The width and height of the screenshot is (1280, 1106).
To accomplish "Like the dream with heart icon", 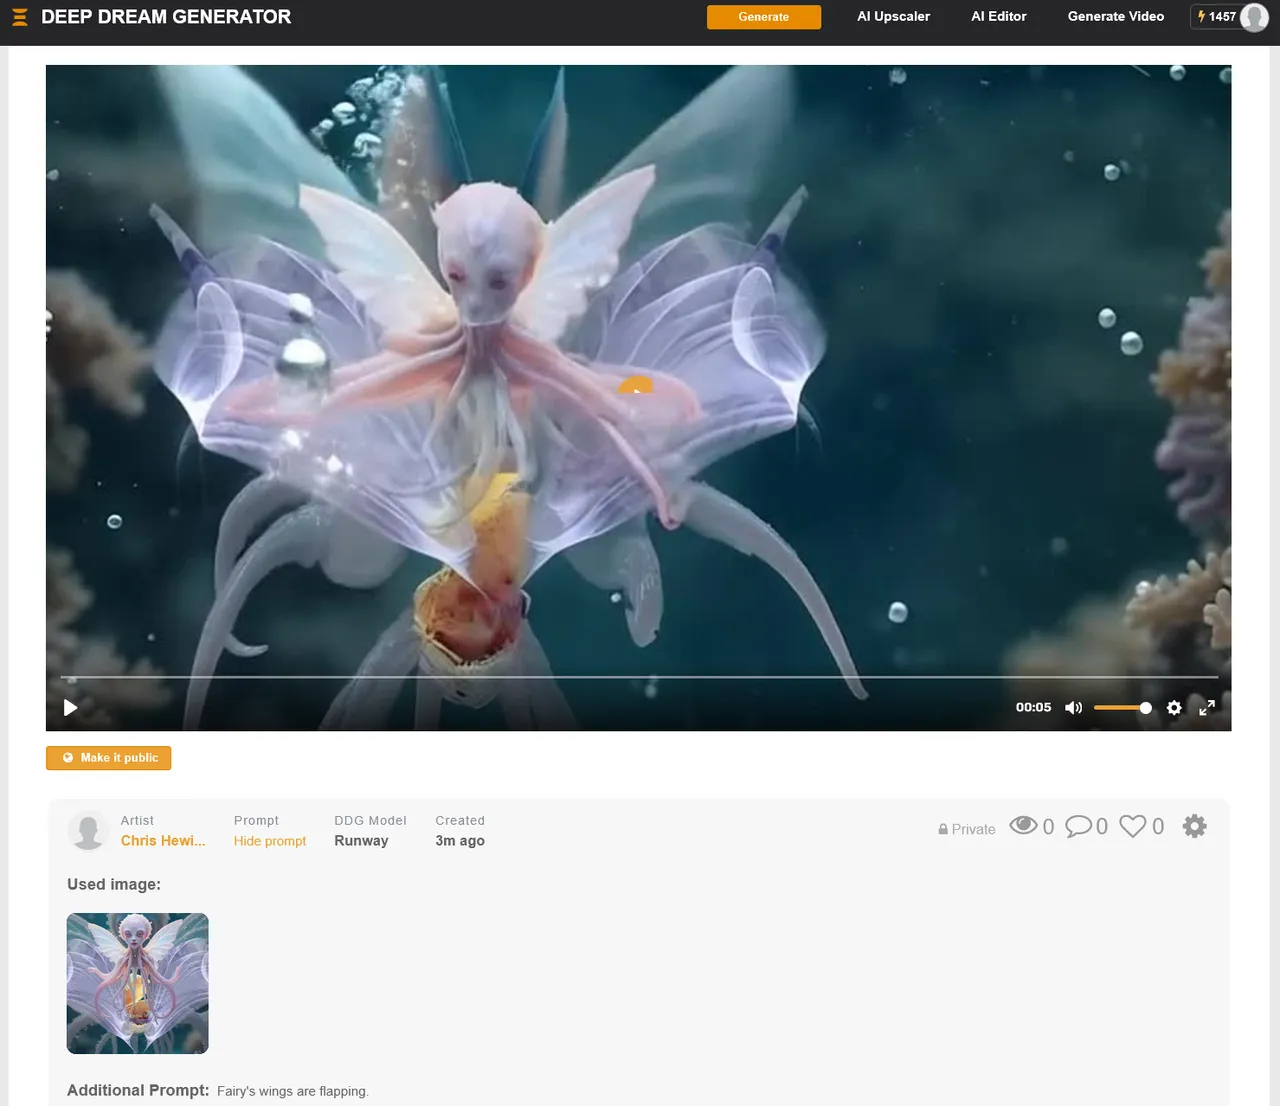I will click(x=1132, y=826).
